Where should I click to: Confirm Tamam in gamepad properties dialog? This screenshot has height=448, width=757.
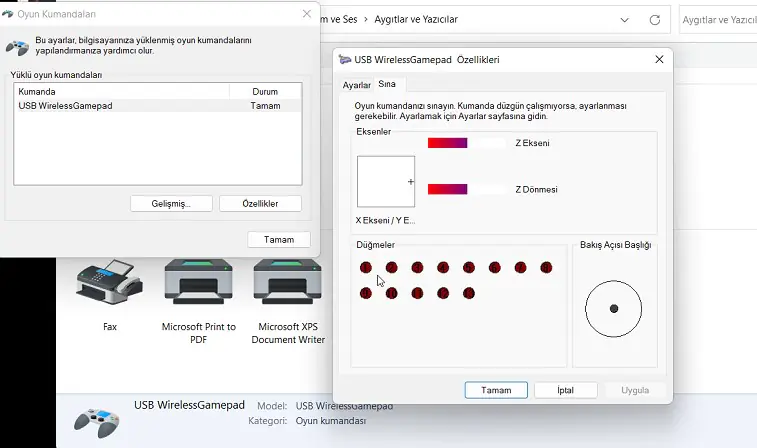[496, 390]
